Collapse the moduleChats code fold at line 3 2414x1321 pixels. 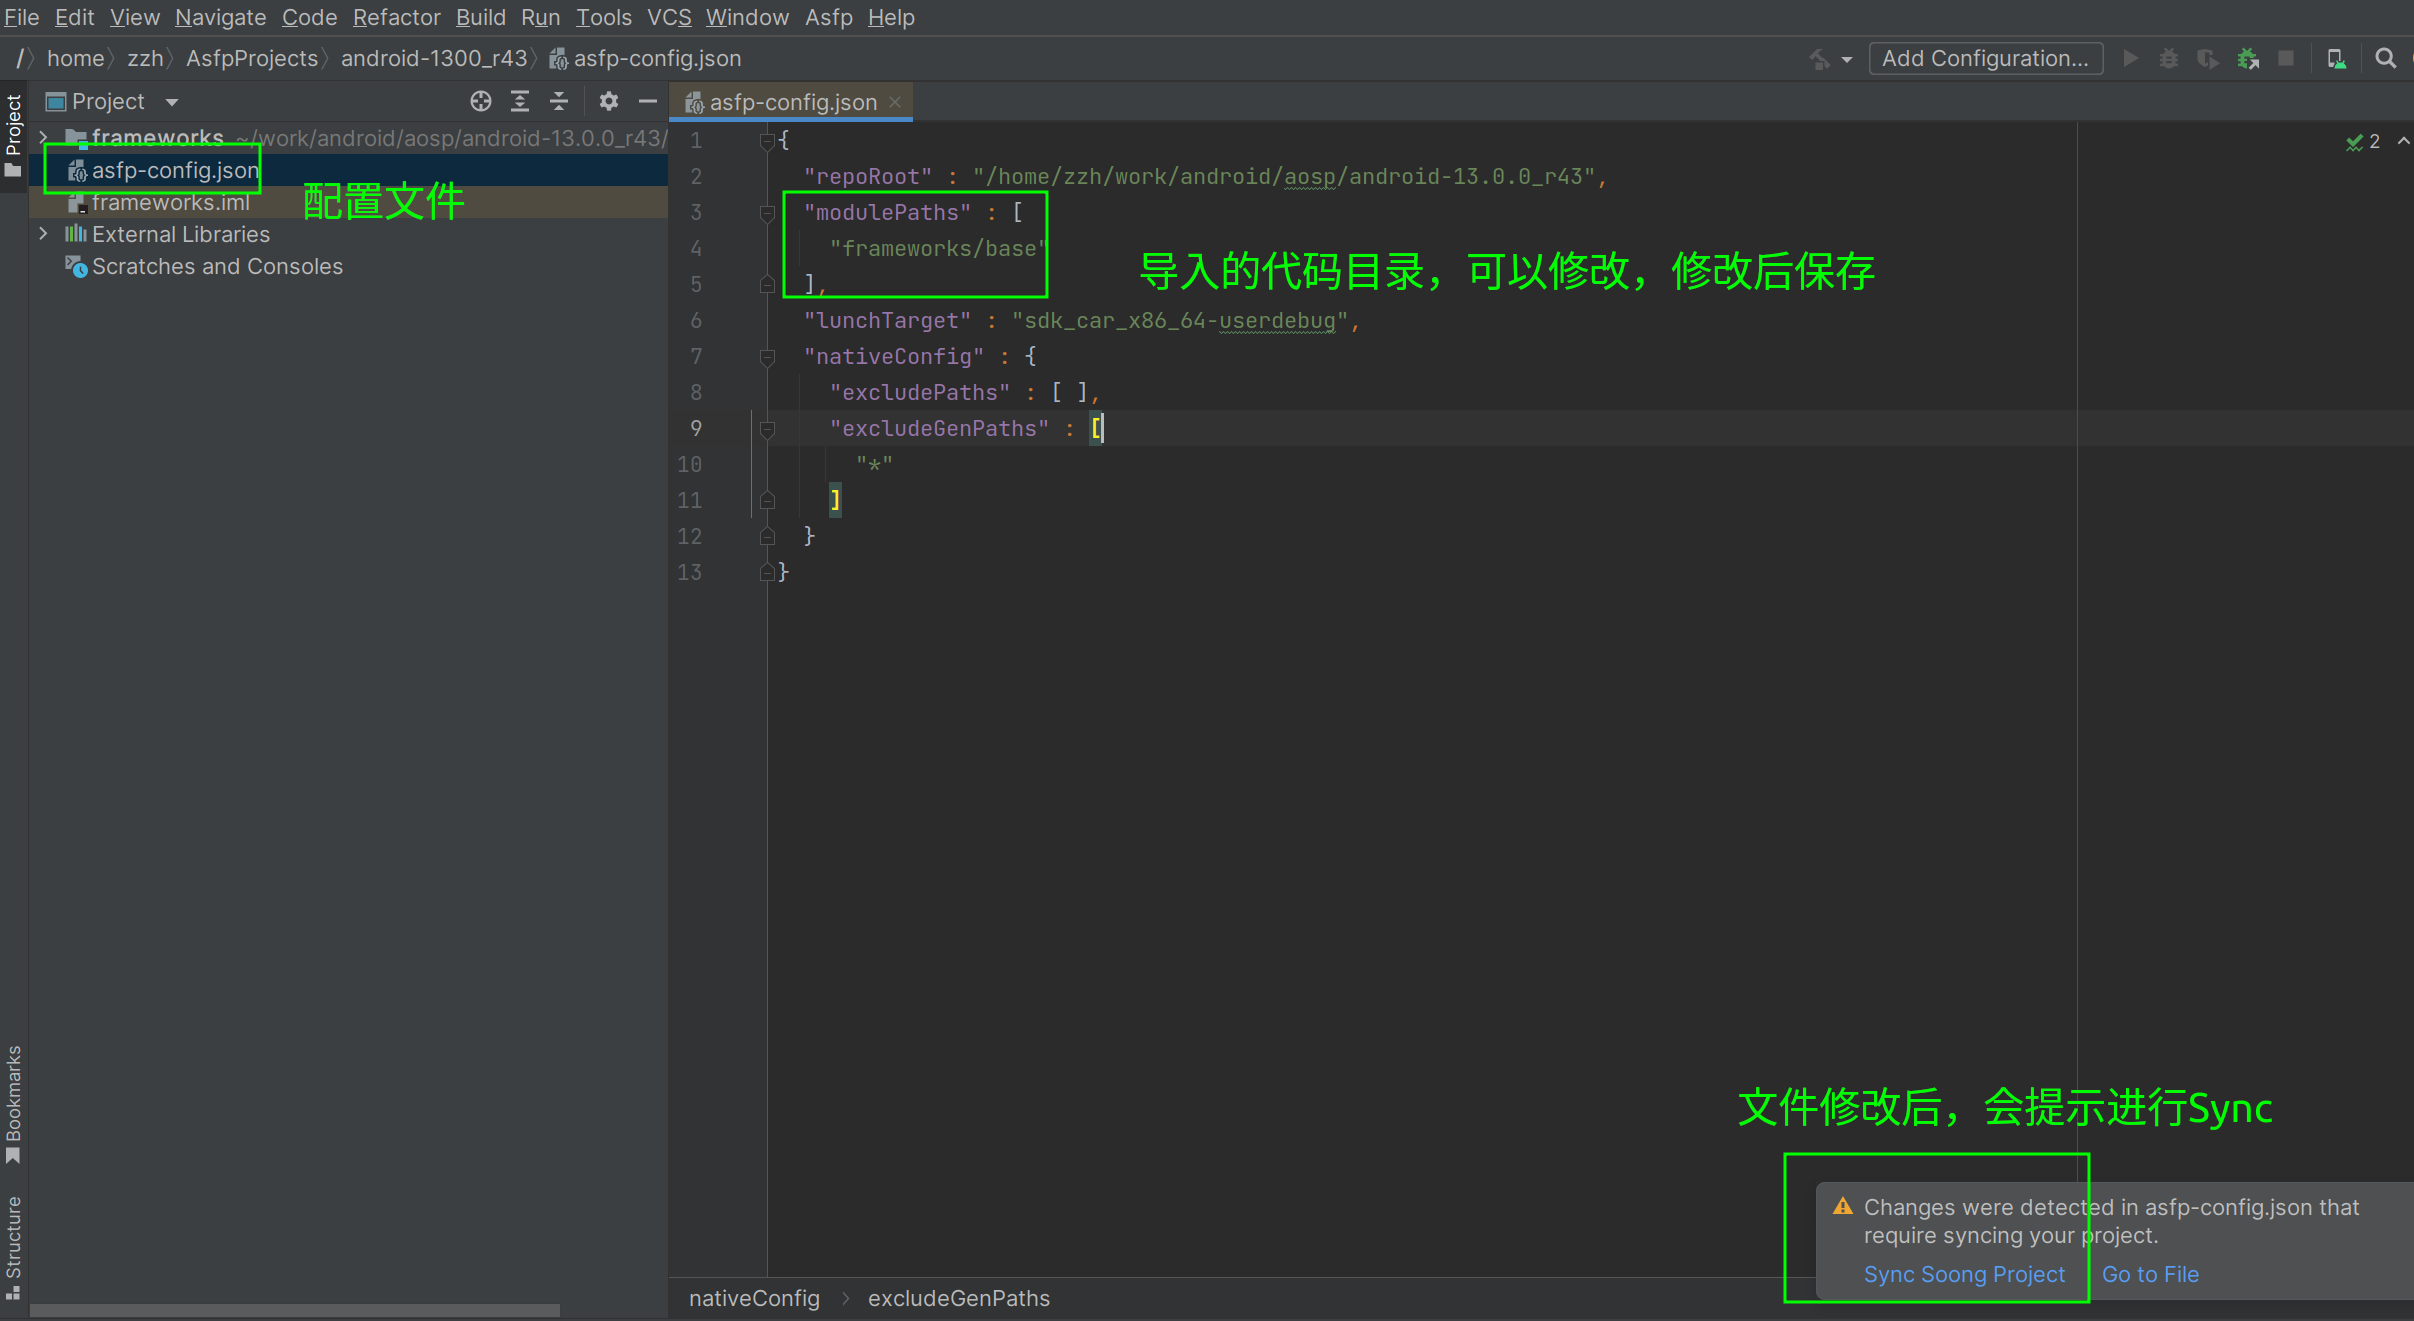tap(766, 212)
